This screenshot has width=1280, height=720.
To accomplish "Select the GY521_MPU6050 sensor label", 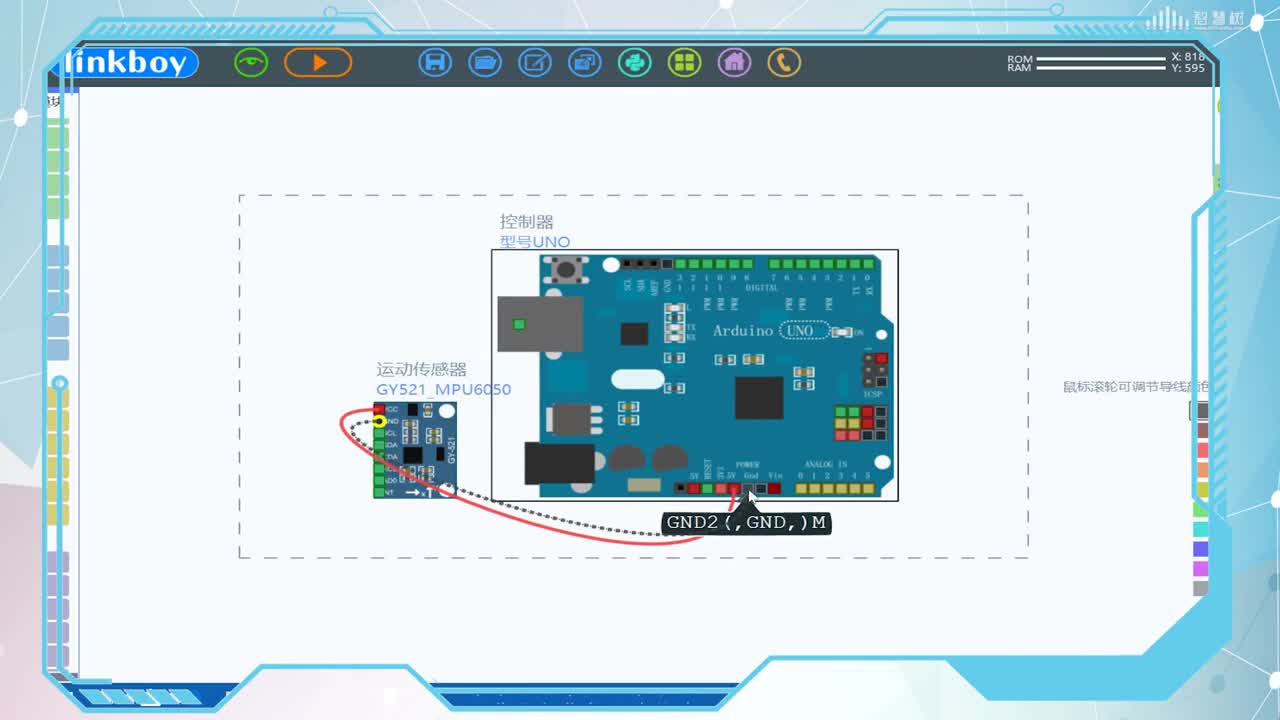I will click(x=444, y=389).
